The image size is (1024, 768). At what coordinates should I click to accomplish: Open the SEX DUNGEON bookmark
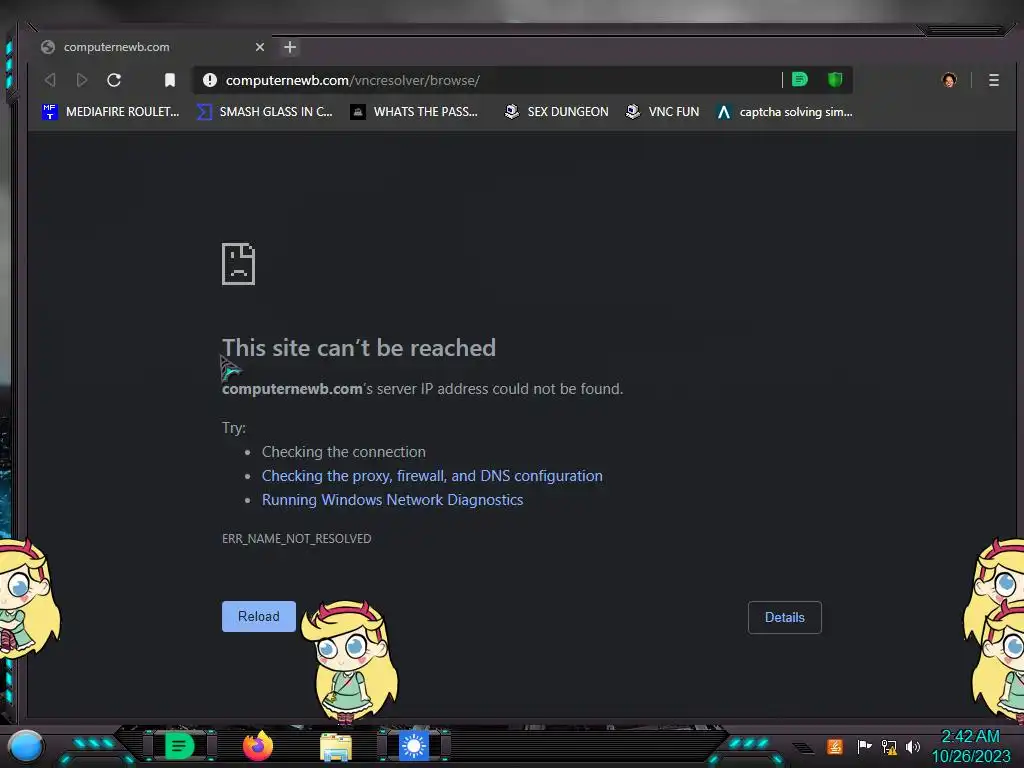(556, 112)
